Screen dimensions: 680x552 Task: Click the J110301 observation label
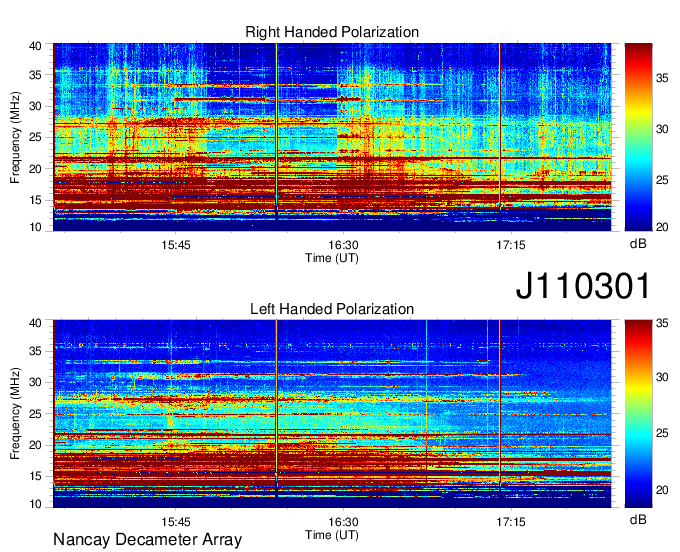[x=583, y=286]
